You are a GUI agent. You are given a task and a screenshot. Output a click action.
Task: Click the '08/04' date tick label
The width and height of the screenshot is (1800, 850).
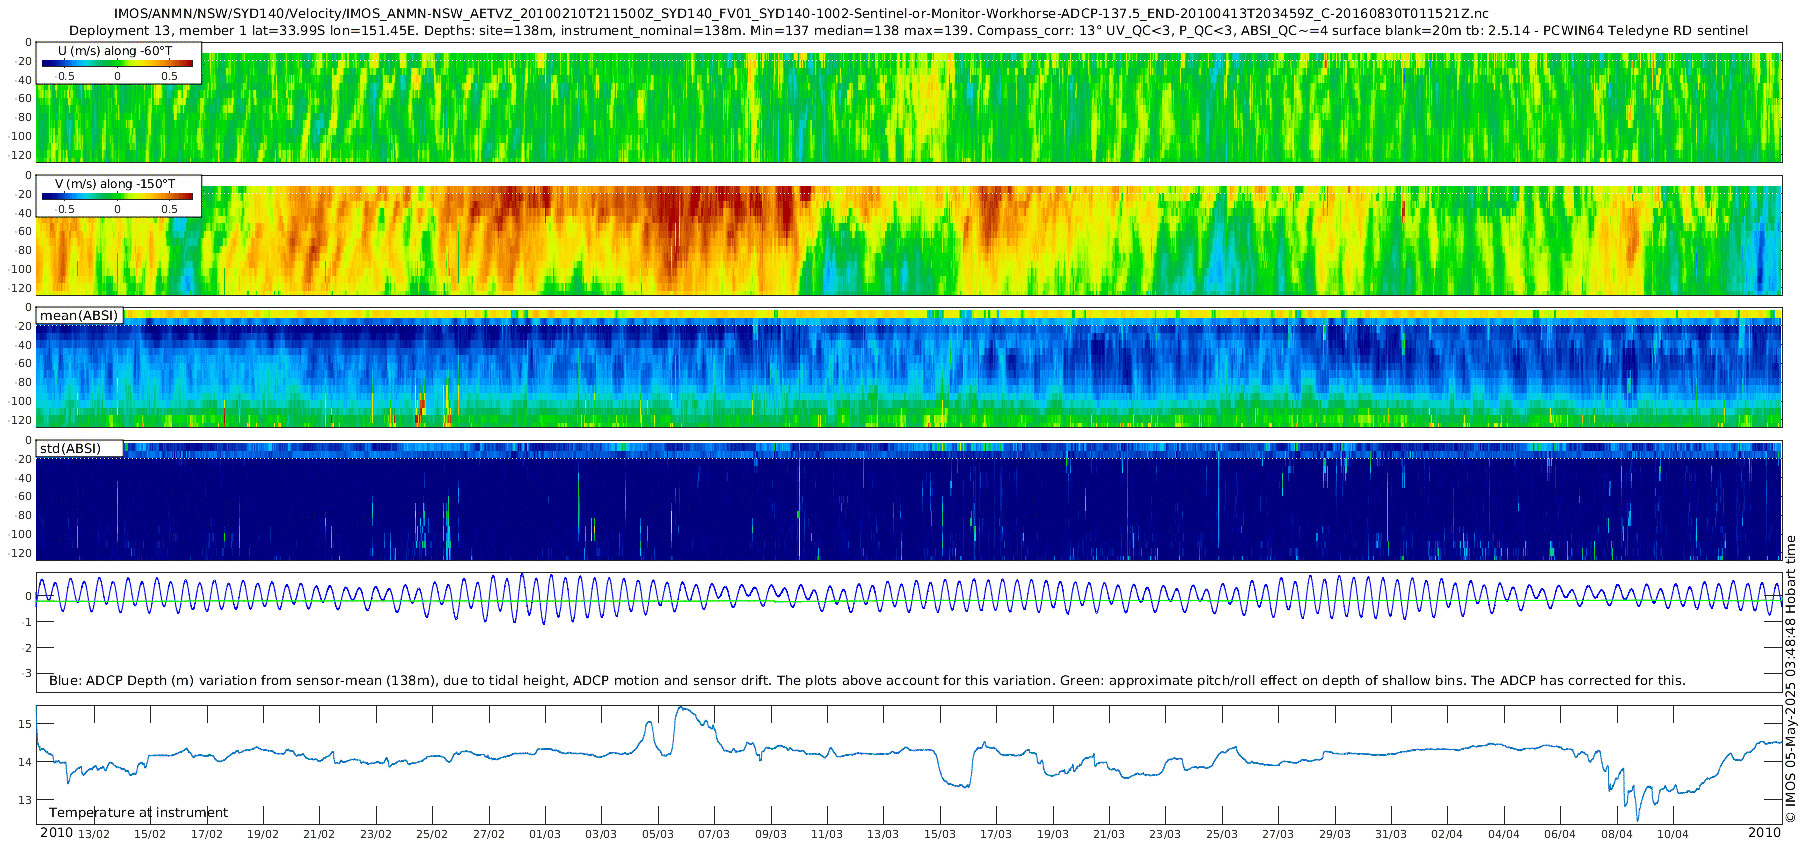pyautogui.click(x=1617, y=834)
